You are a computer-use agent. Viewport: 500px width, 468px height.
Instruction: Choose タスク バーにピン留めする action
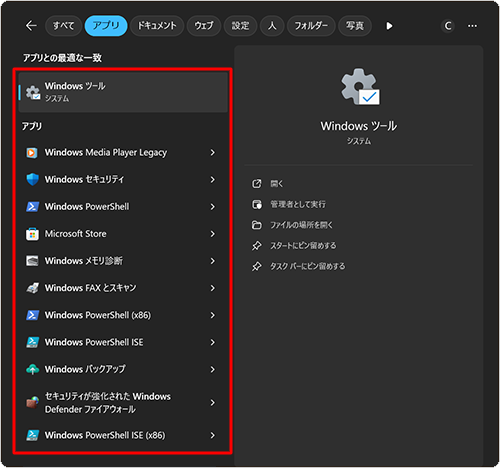point(307,266)
